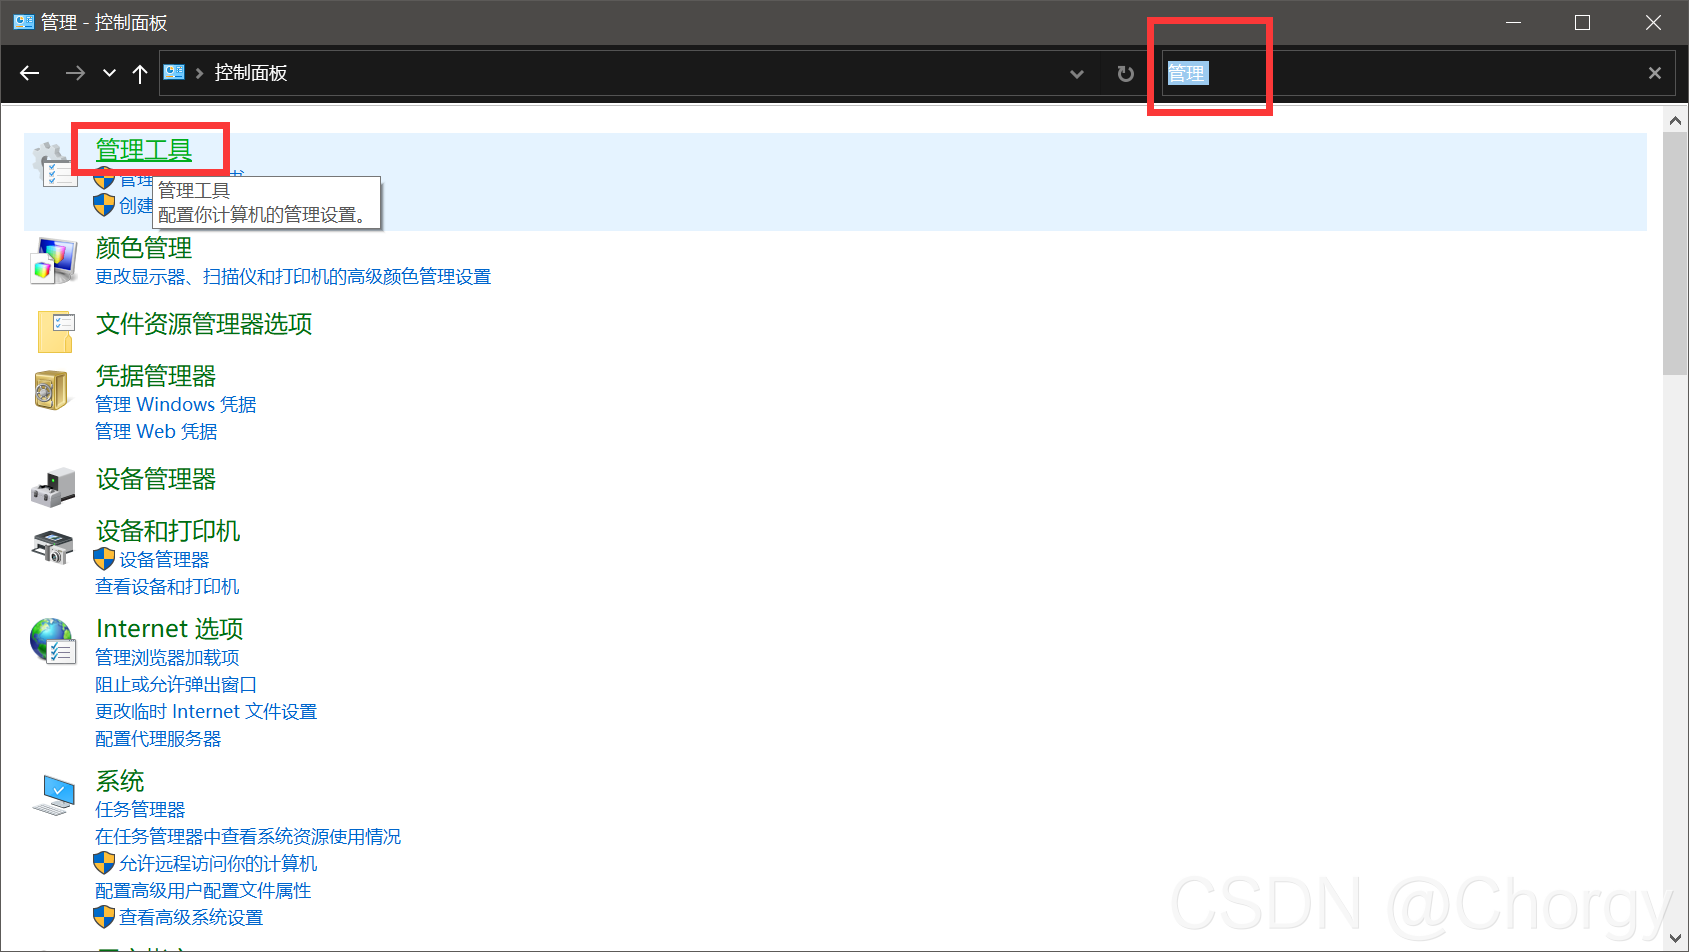Click the title bar Control Panel icon
1689x952 pixels.
click(24, 22)
